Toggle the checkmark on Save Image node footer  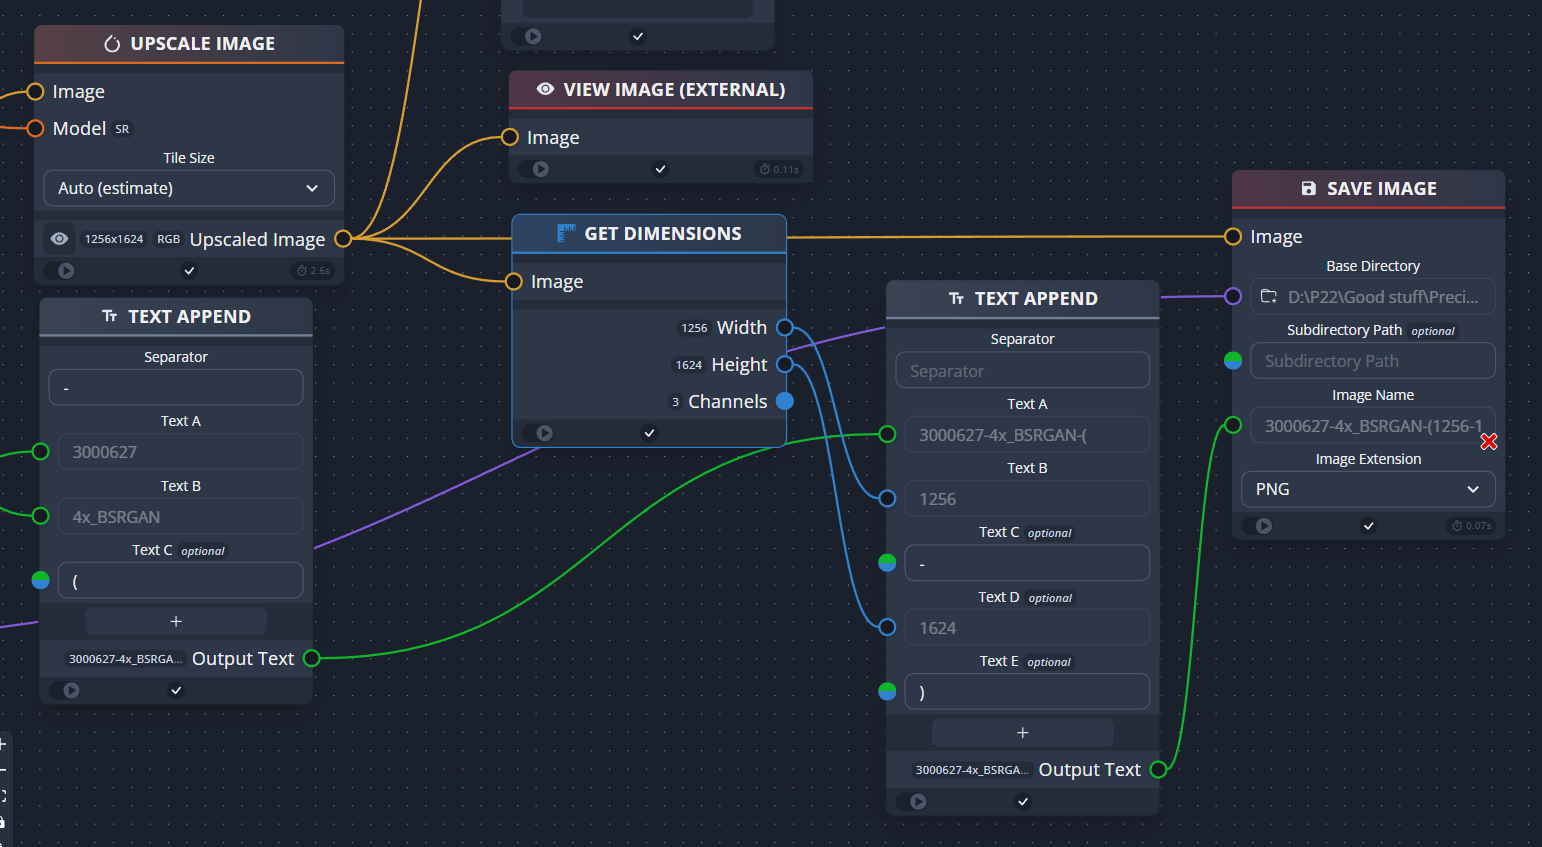coord(1368,525)
